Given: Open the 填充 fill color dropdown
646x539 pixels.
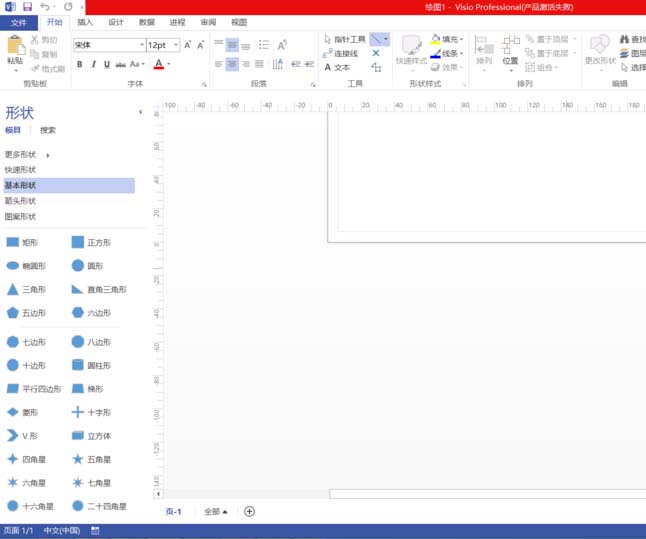Looking at the screenshot, I should pos(447,39).
